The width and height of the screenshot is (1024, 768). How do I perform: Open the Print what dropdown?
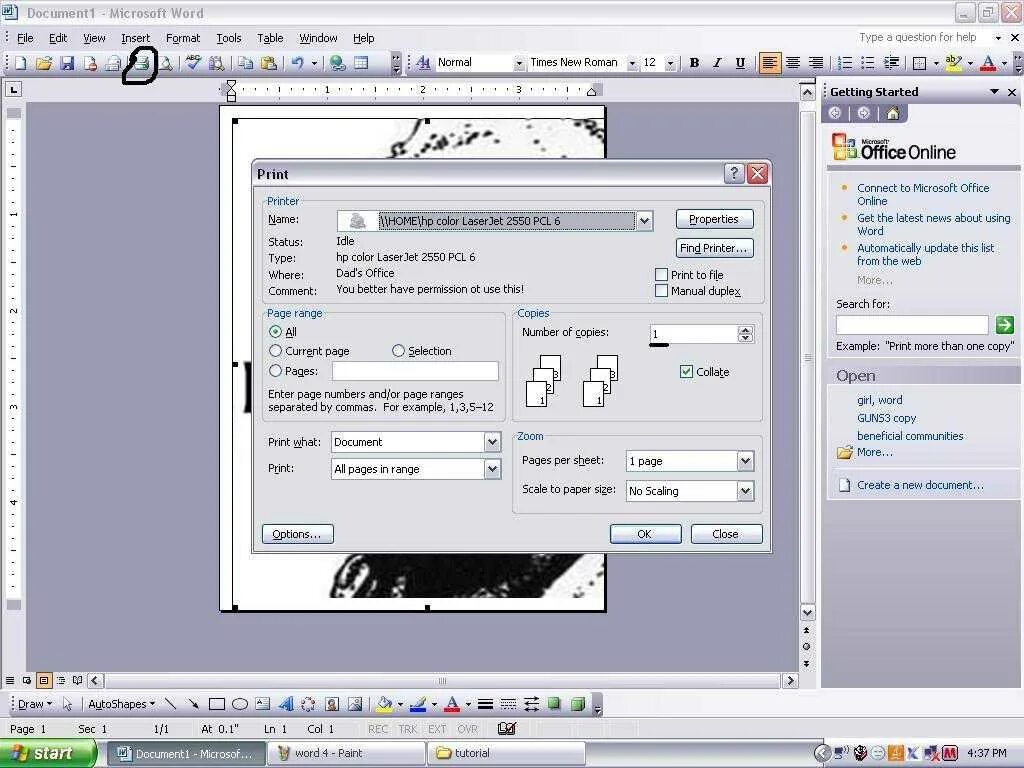492,442
